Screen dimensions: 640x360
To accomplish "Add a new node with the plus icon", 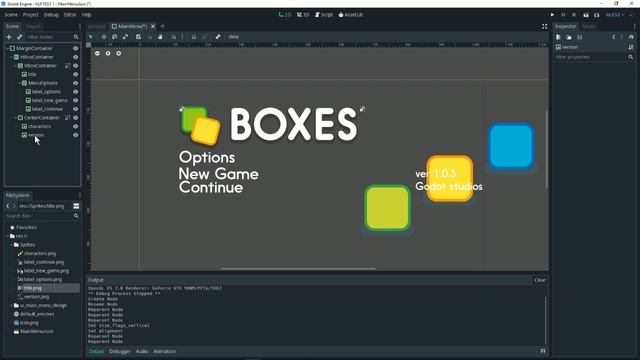I will pyautogui.click(x=9, y=37).
